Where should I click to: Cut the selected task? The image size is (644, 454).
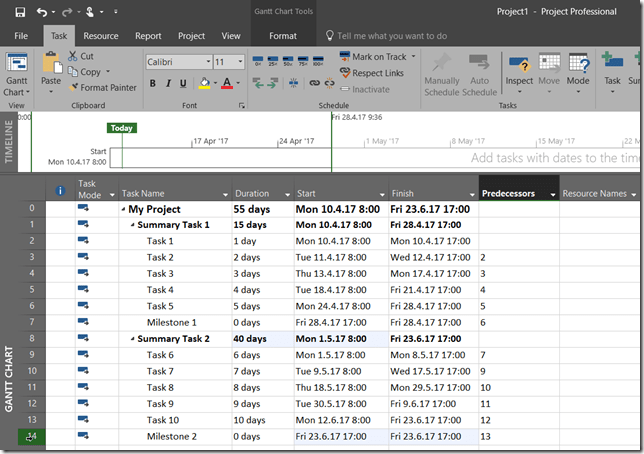(80, 57)
